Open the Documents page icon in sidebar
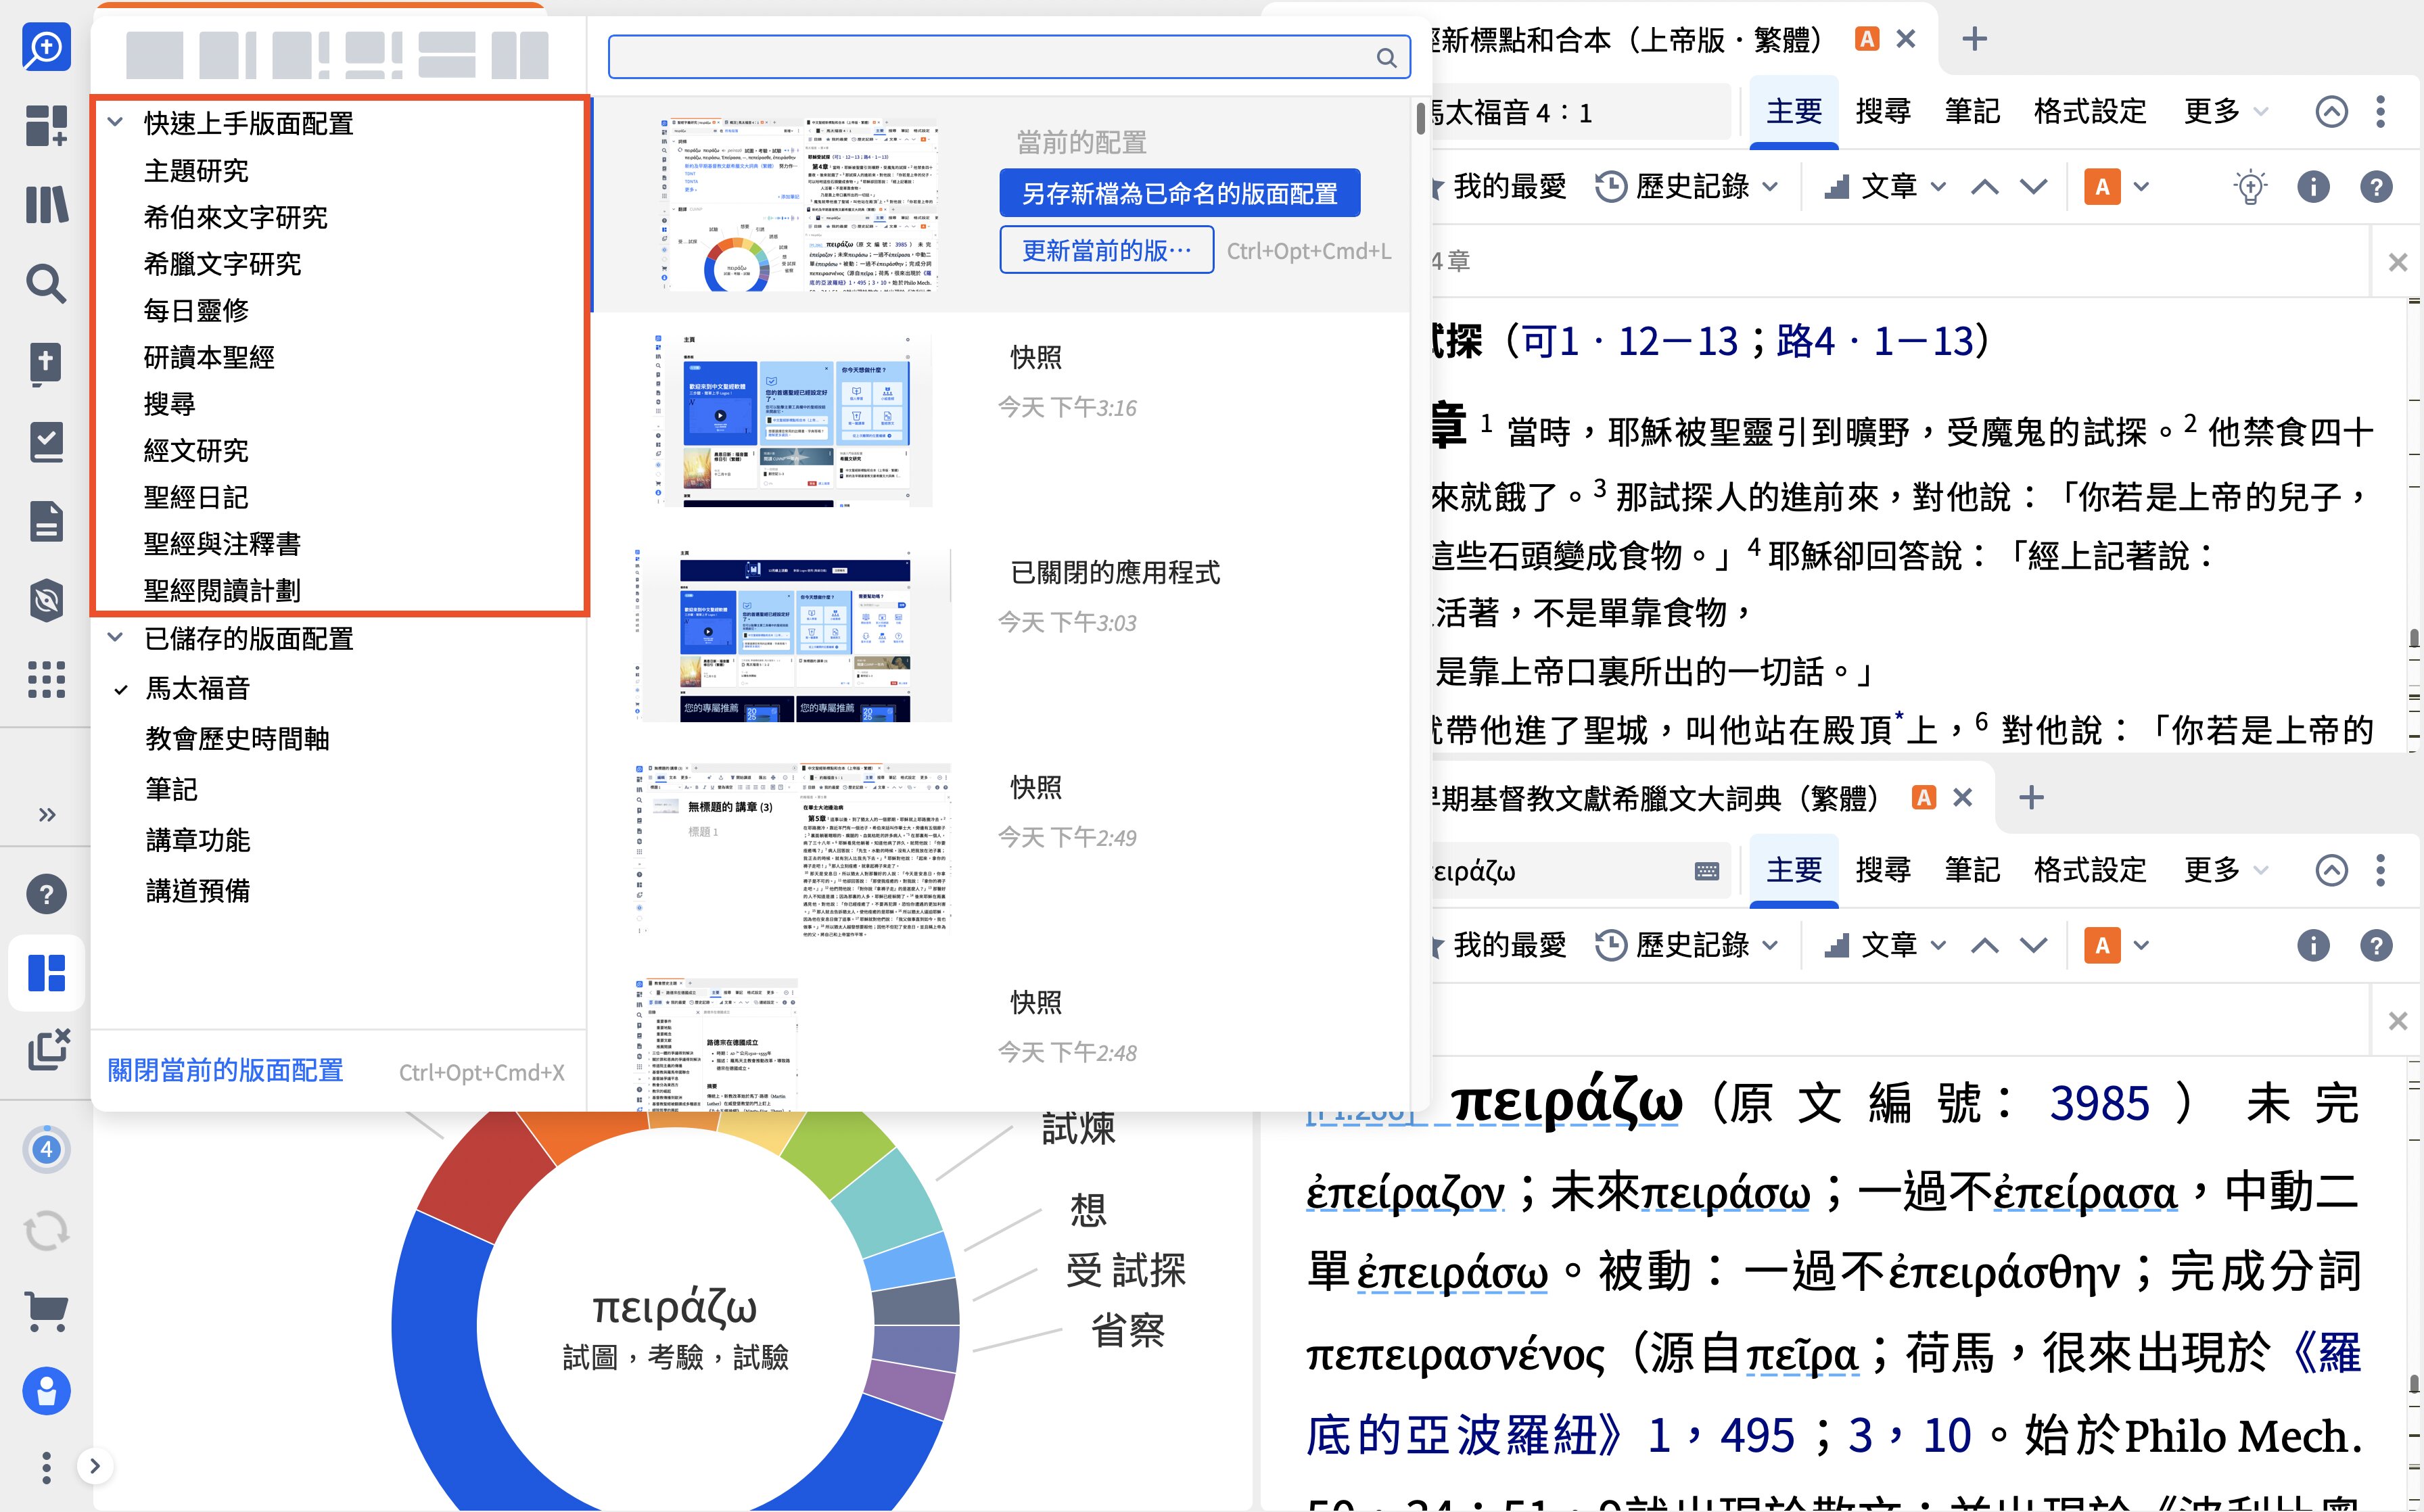The width and height of the screenshot is (2424, 1512). pyautogui.click(x=46, y=521)
